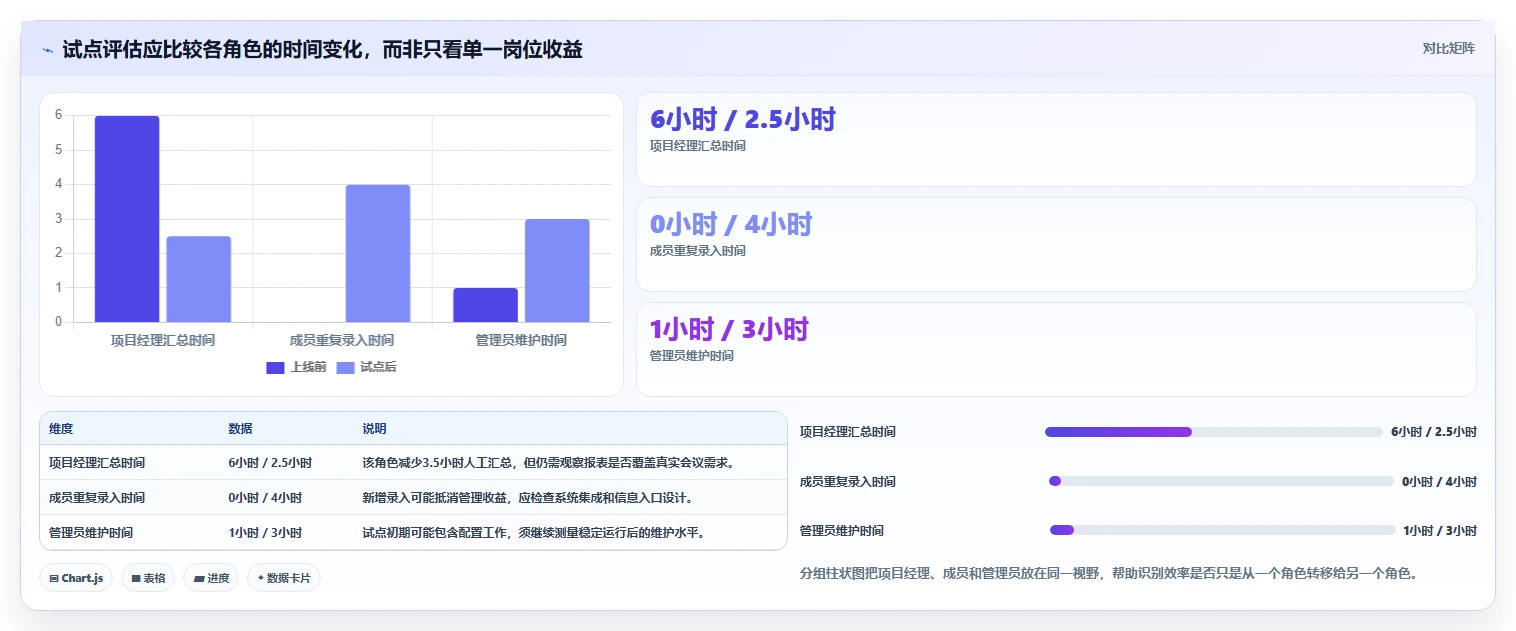The height and width of the screenshot is (631, 1516).
Task: Click the 上线前 bar for 管理员维护时间
Action: point(485,305)
